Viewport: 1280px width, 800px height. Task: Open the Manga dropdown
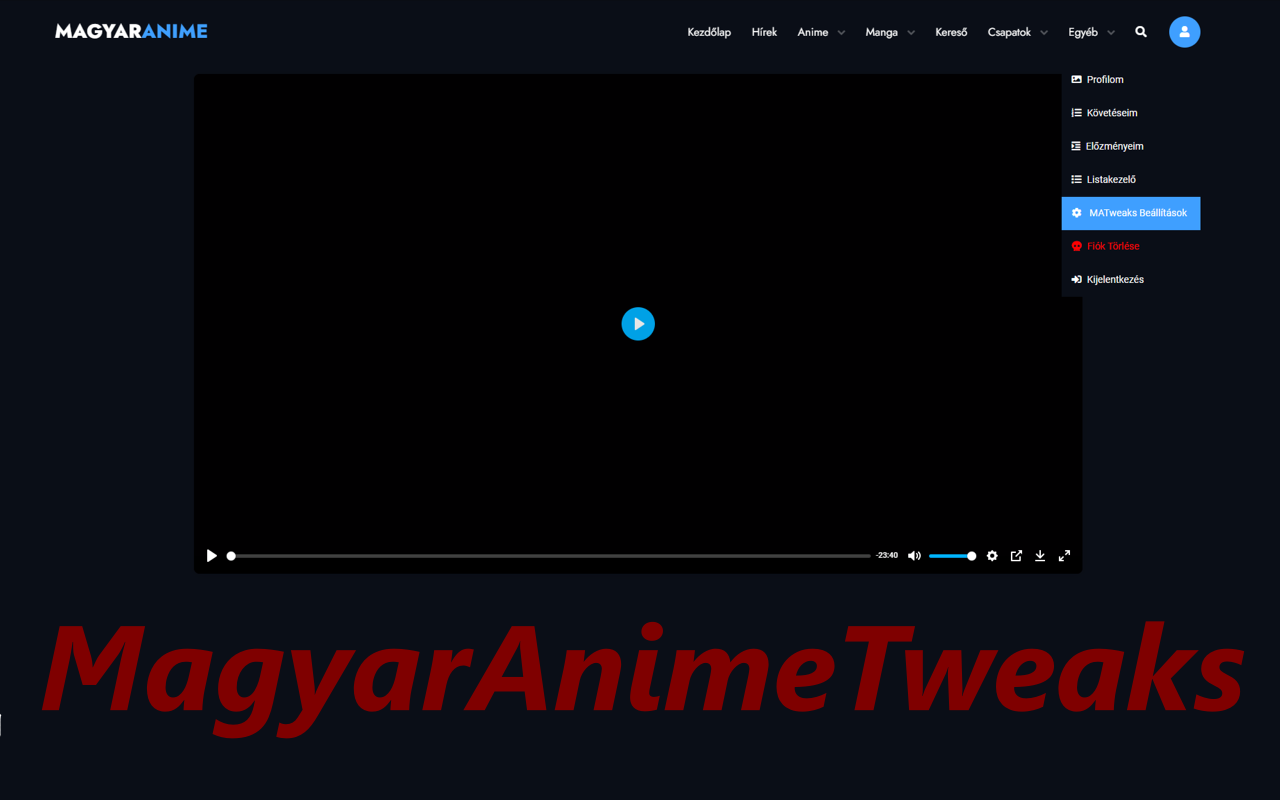click(x=889, y=31)
